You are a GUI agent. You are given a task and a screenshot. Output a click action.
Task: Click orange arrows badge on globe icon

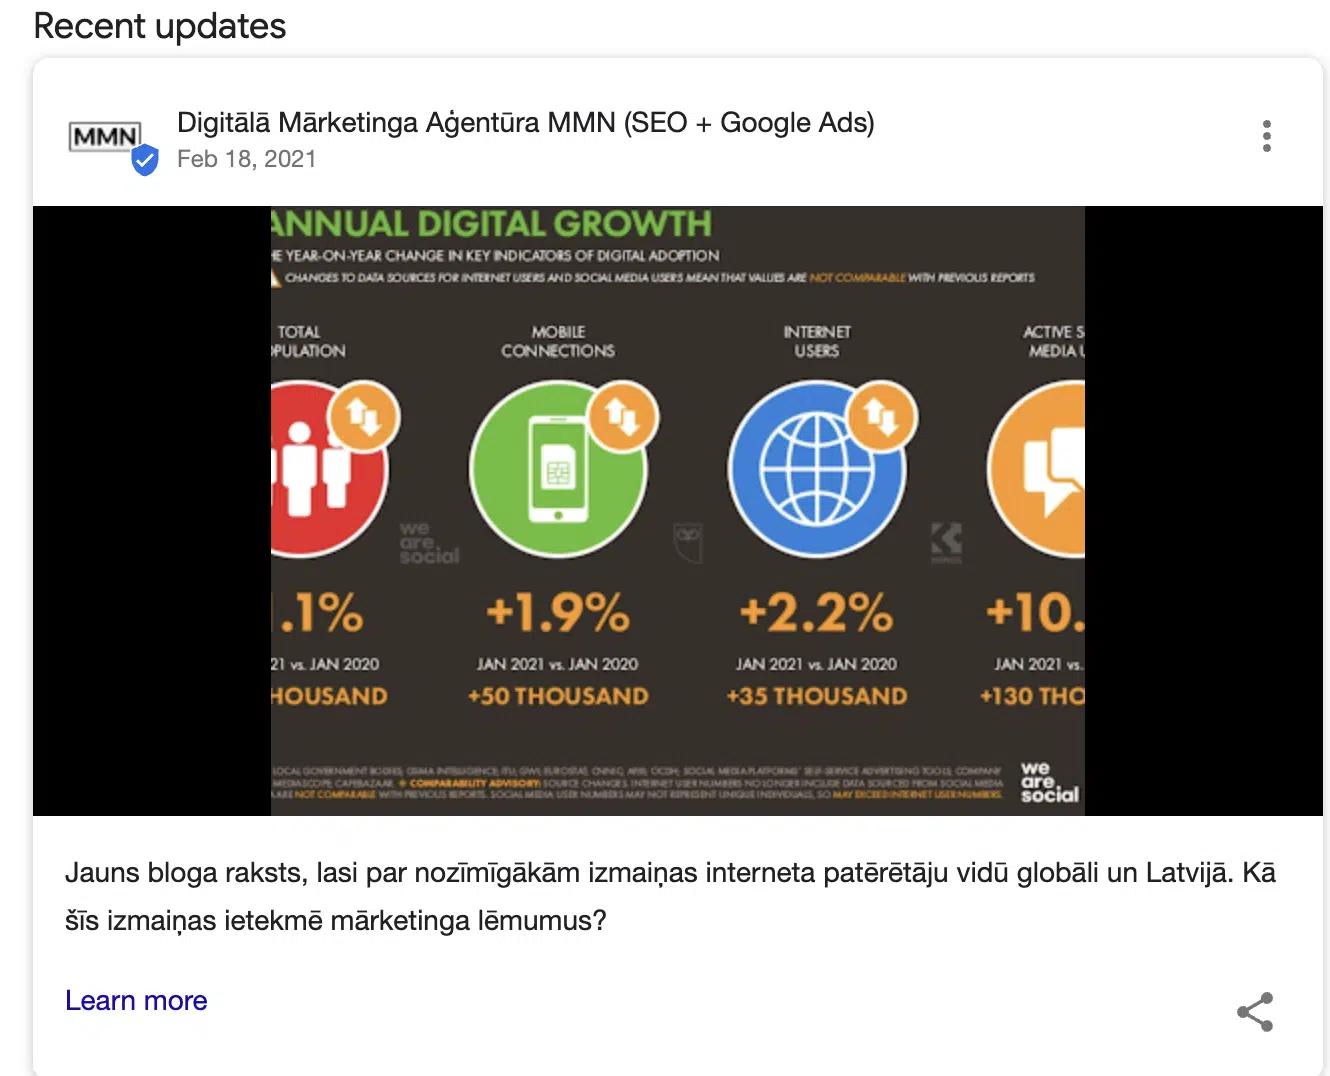click(881, 416)
